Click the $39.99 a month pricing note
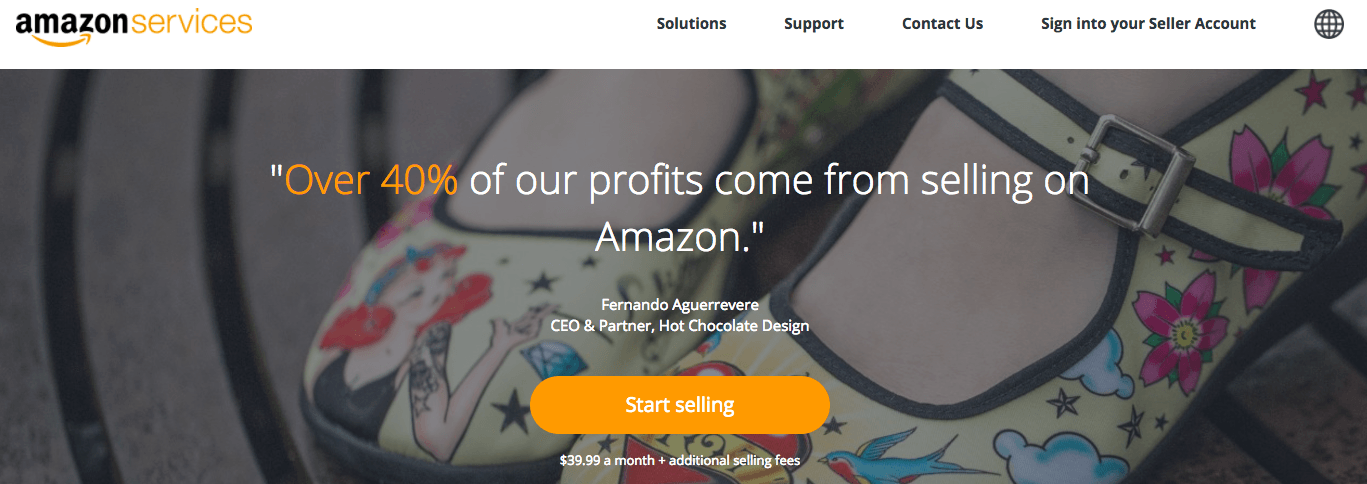Viewport: 1367px width, 484px height. [679, 461]
